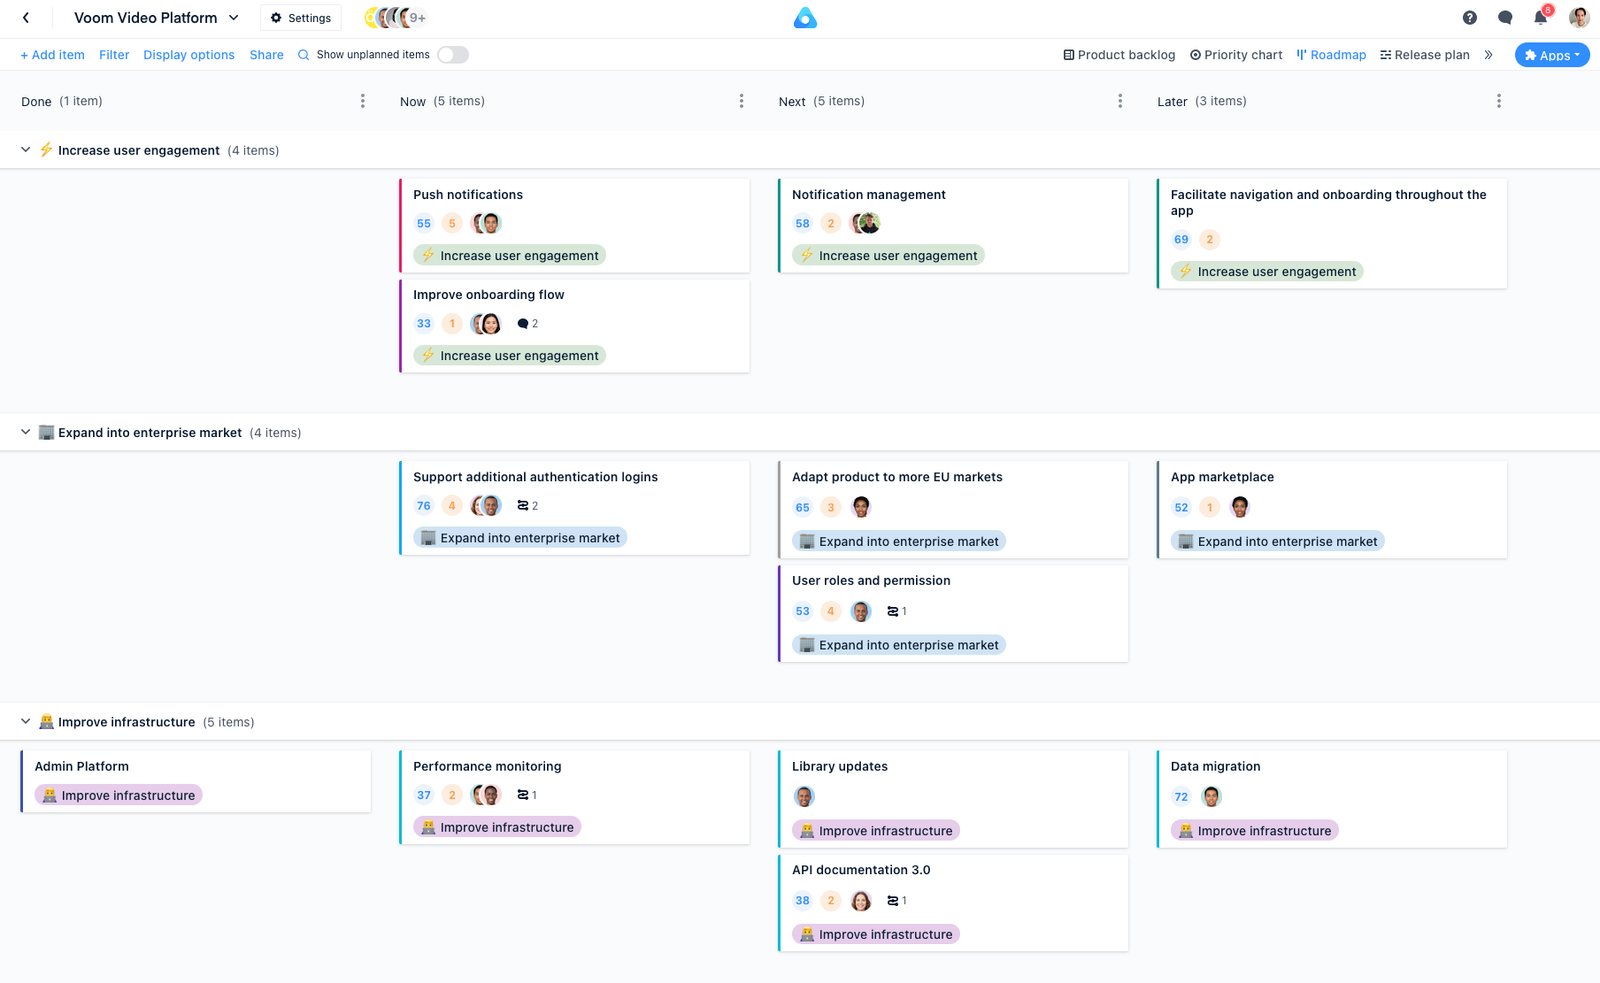Screen dimensions: 1600x983
Task: Collapse the Expand into enterprise market group
Action: 26,432
